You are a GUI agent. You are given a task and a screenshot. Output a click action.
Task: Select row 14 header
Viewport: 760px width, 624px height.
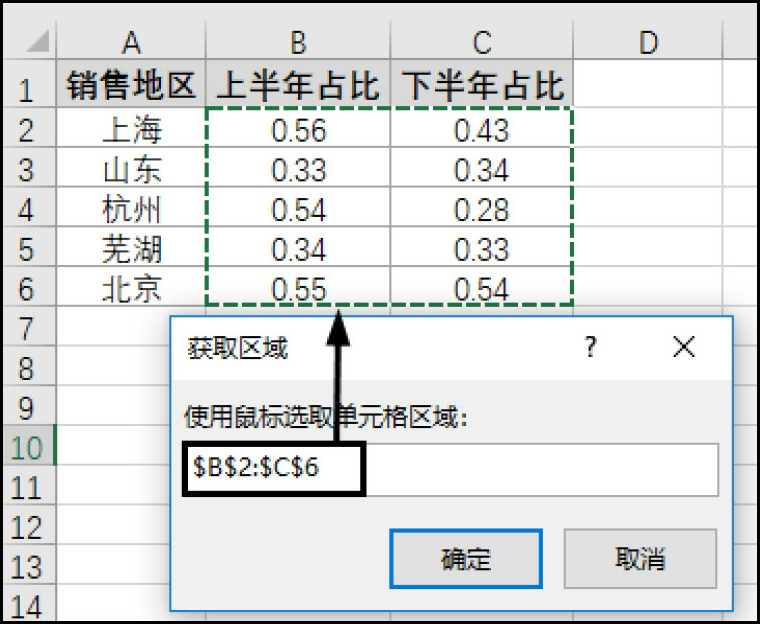(29, 602)
